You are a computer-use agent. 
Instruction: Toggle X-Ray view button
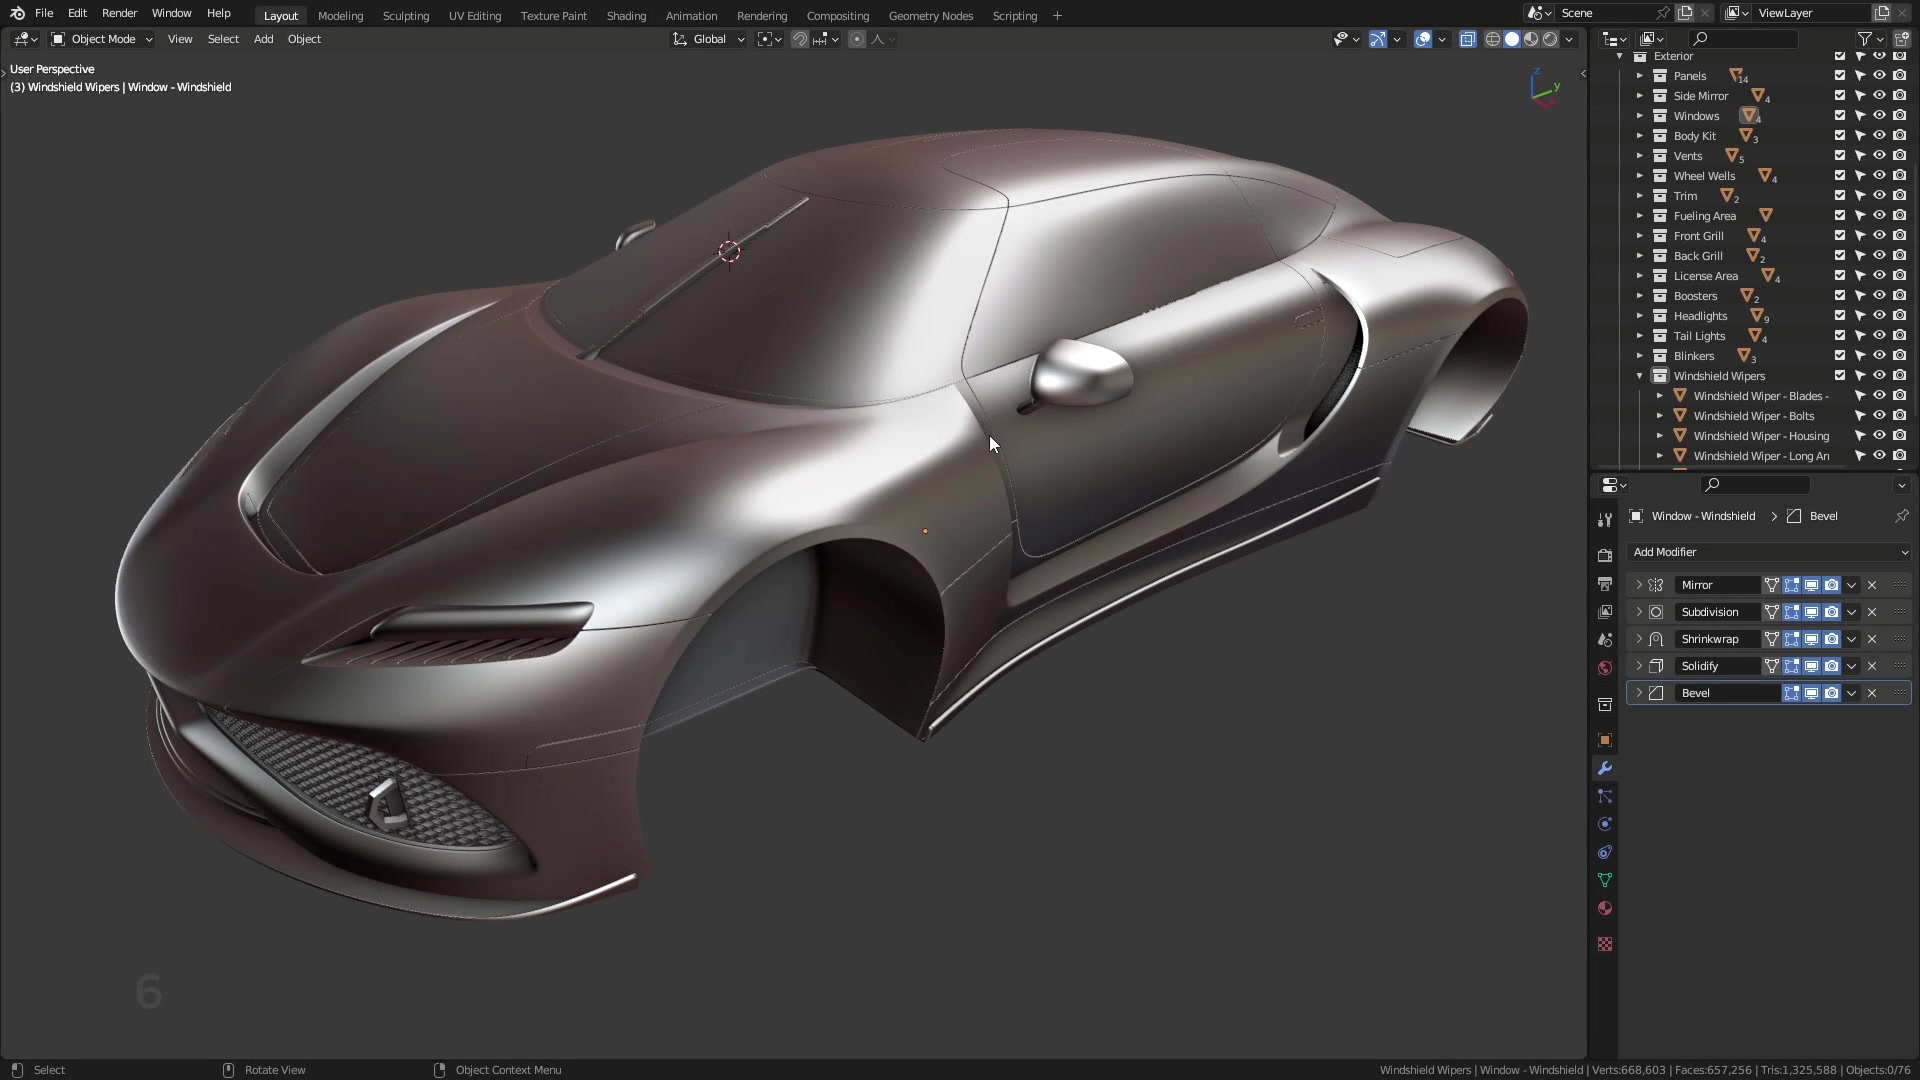click(1467, 39)
